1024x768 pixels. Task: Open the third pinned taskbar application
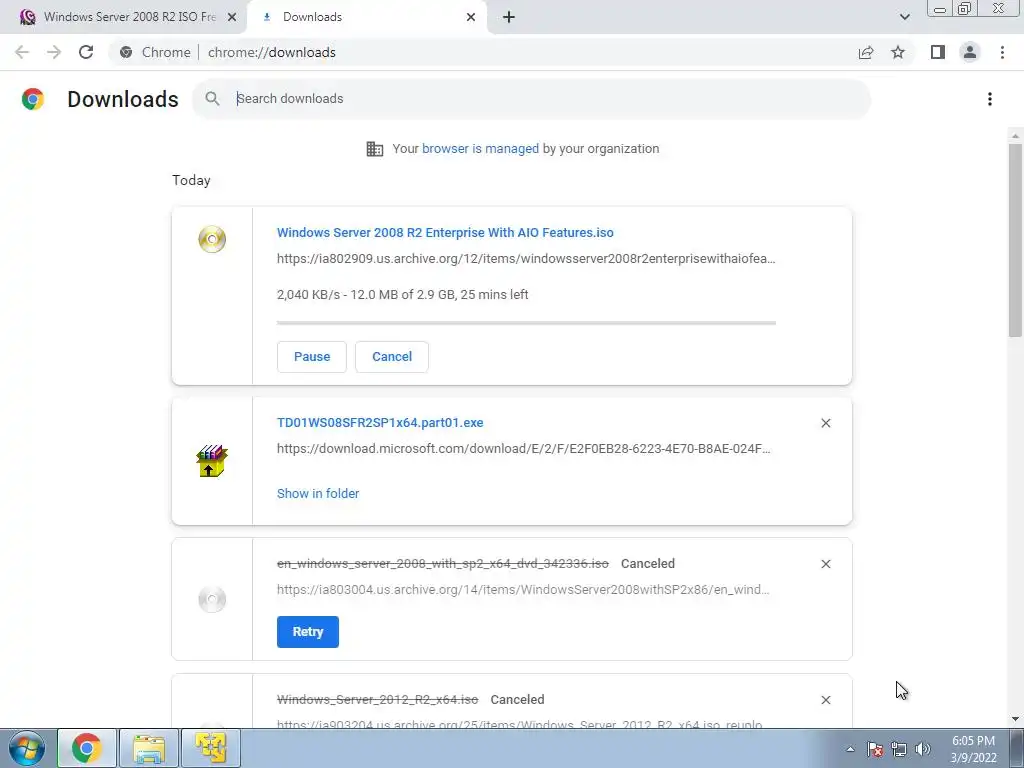210,748
